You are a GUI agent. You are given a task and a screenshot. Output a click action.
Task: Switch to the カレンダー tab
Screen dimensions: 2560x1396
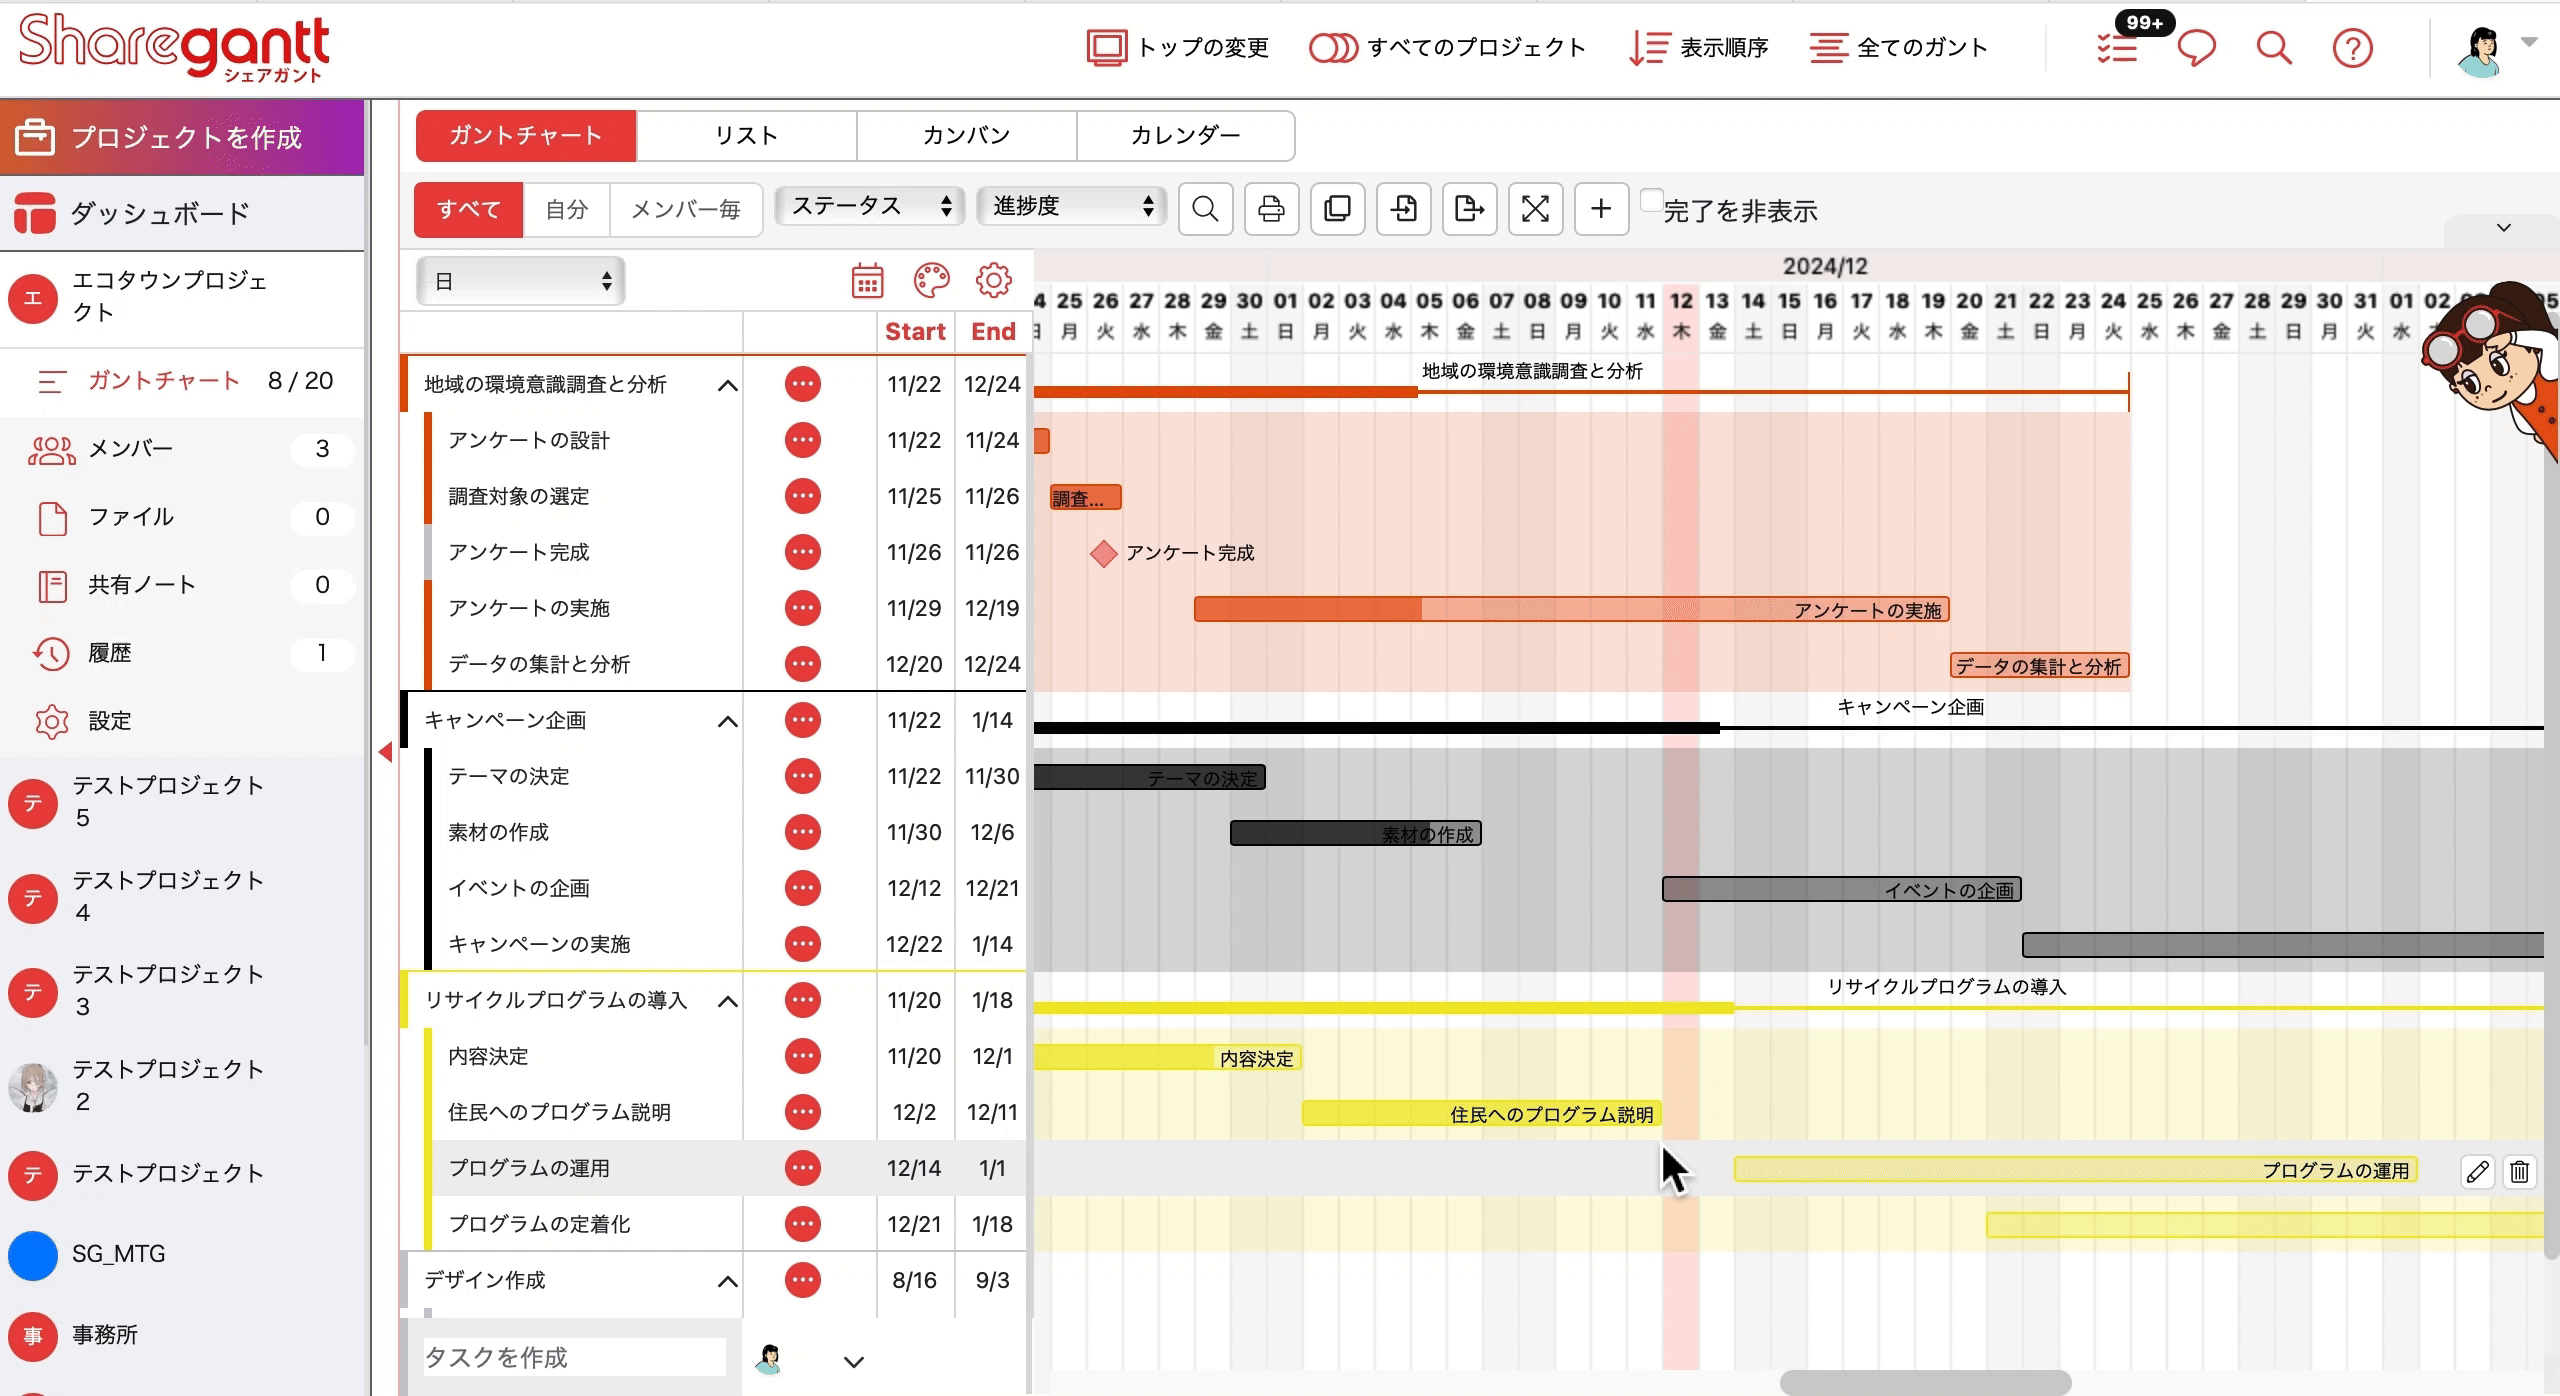click(1185, 135)
